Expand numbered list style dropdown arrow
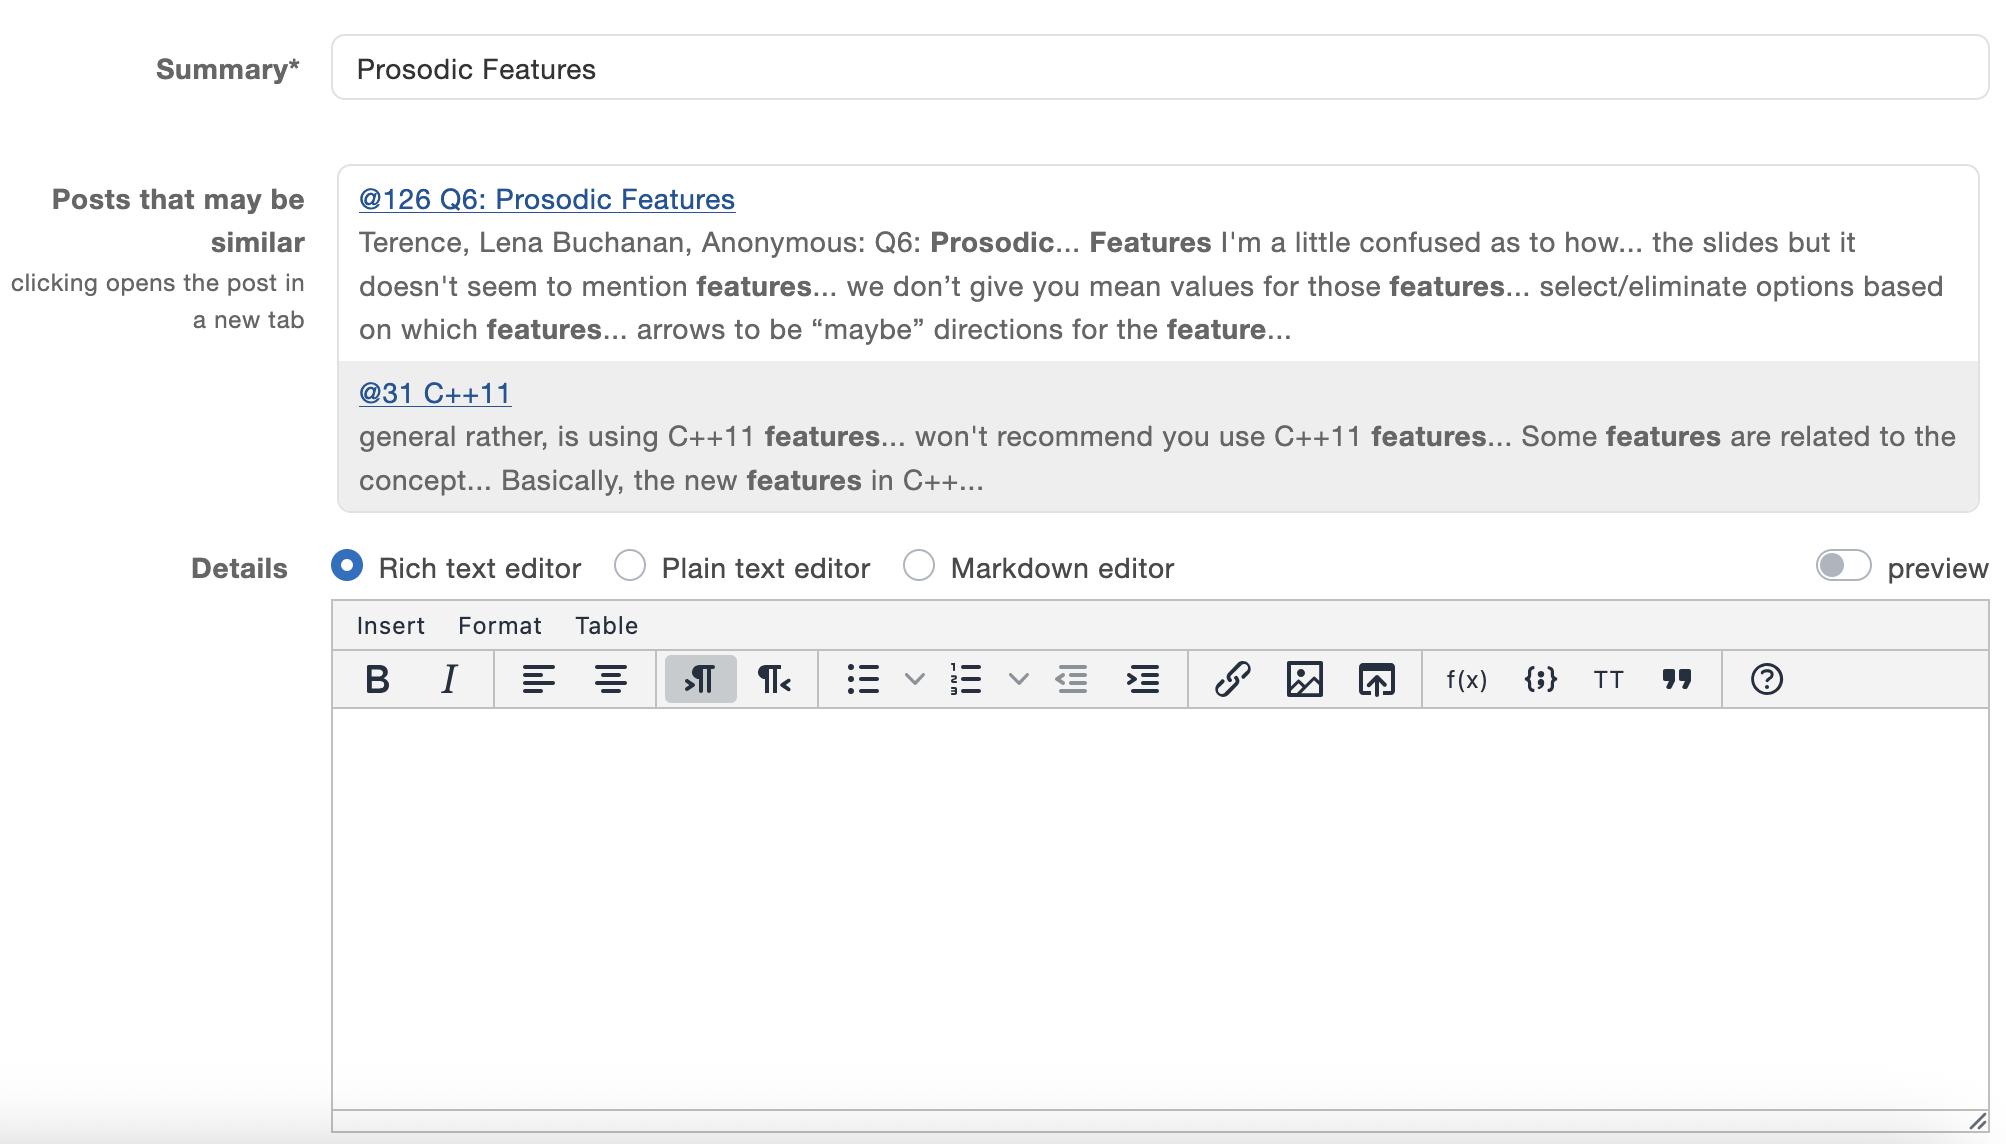This screenshot has height=1144, width=2006. (1018, 680)
